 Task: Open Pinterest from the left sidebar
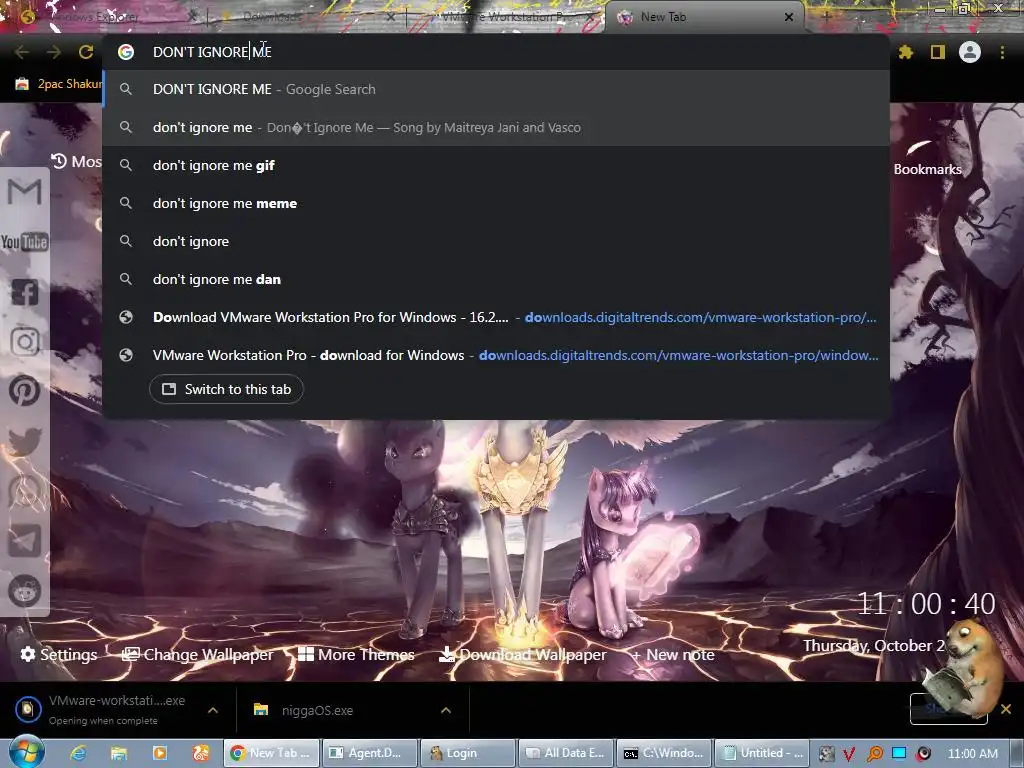pyautogui.click(x=25, y=391)
